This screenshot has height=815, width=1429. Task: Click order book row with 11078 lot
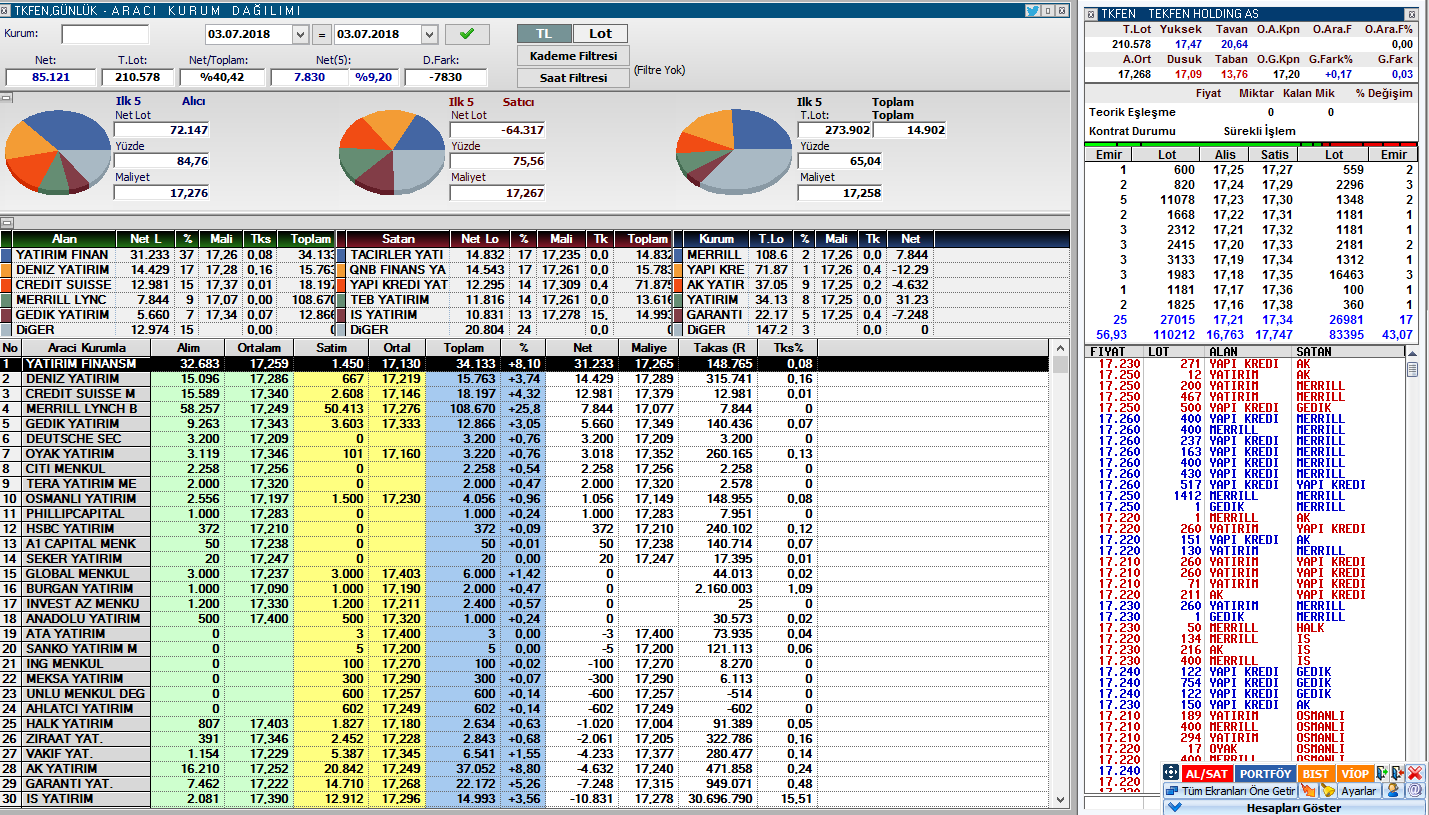pyautogui.click(x=1251, y=200)
